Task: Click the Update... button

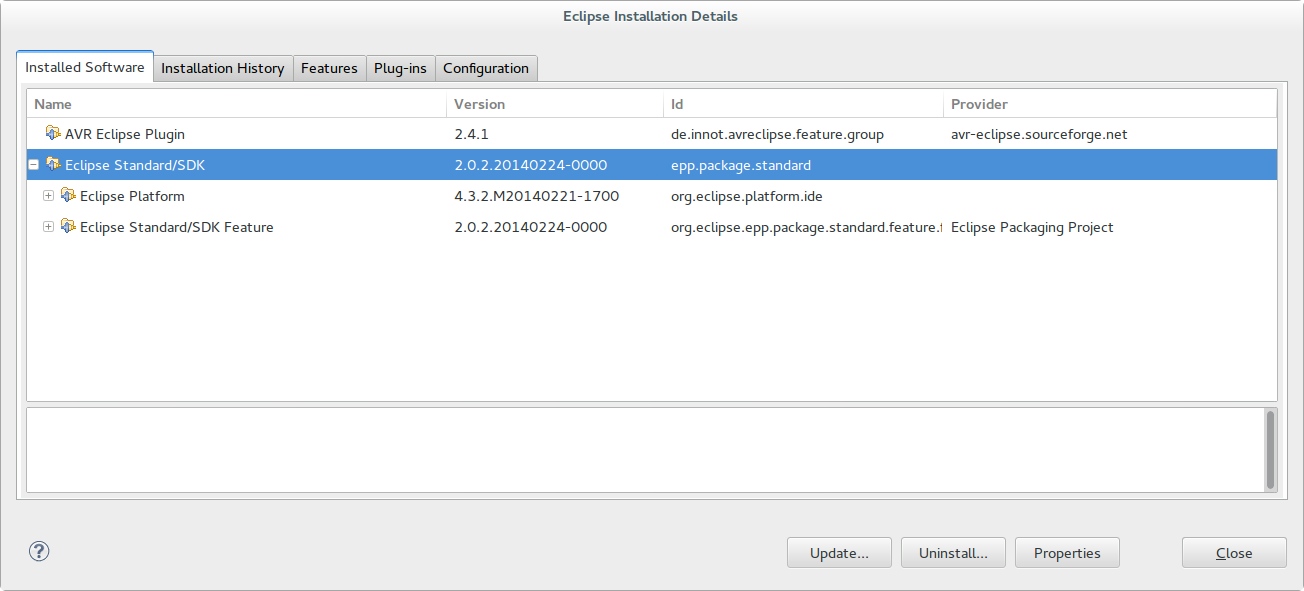Action: pos(839,553)
